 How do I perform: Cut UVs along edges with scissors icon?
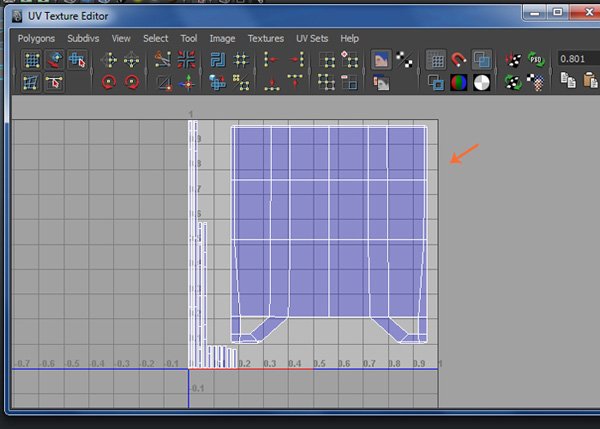click(x=163, y=60)
